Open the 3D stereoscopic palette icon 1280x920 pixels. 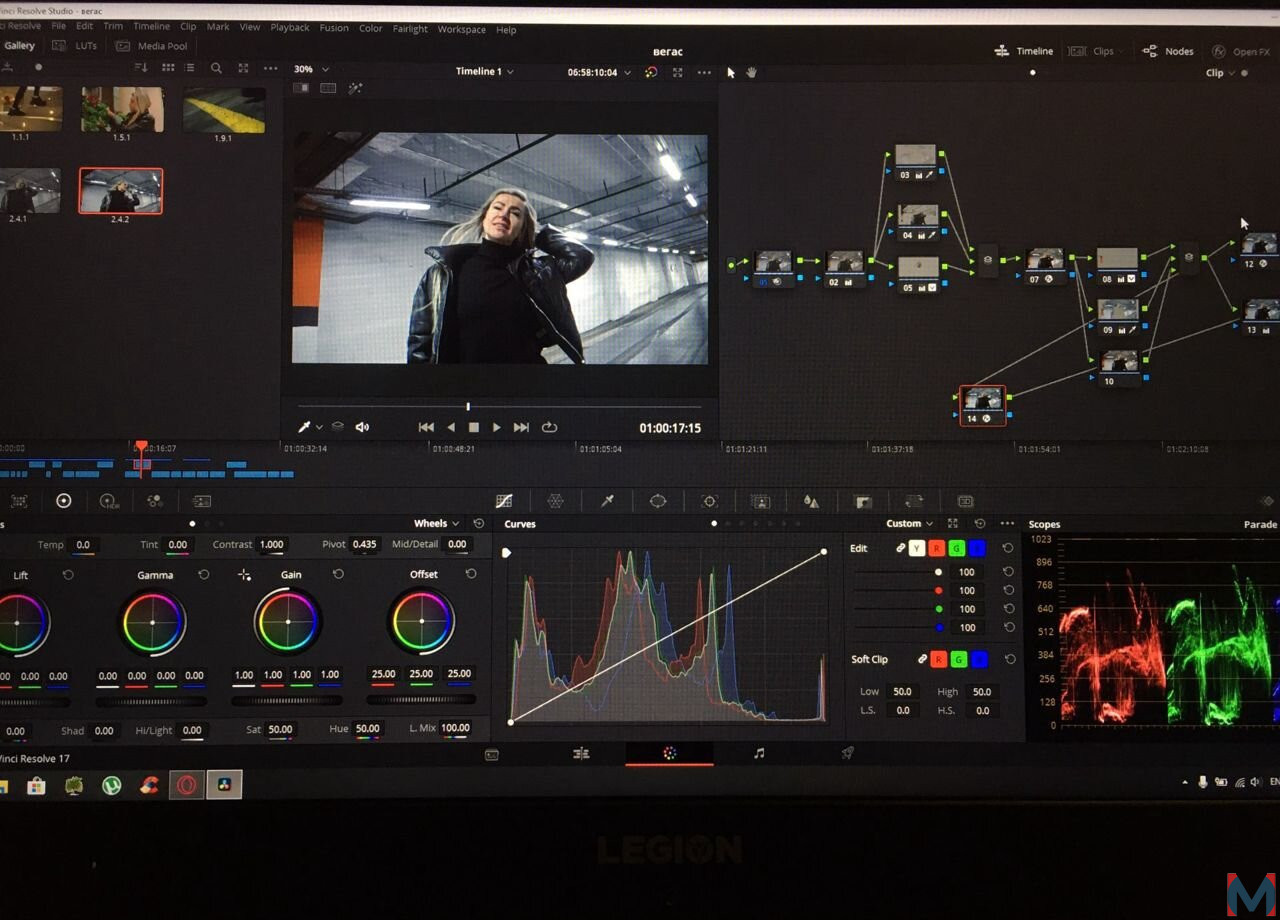click(x=965, y=501)
